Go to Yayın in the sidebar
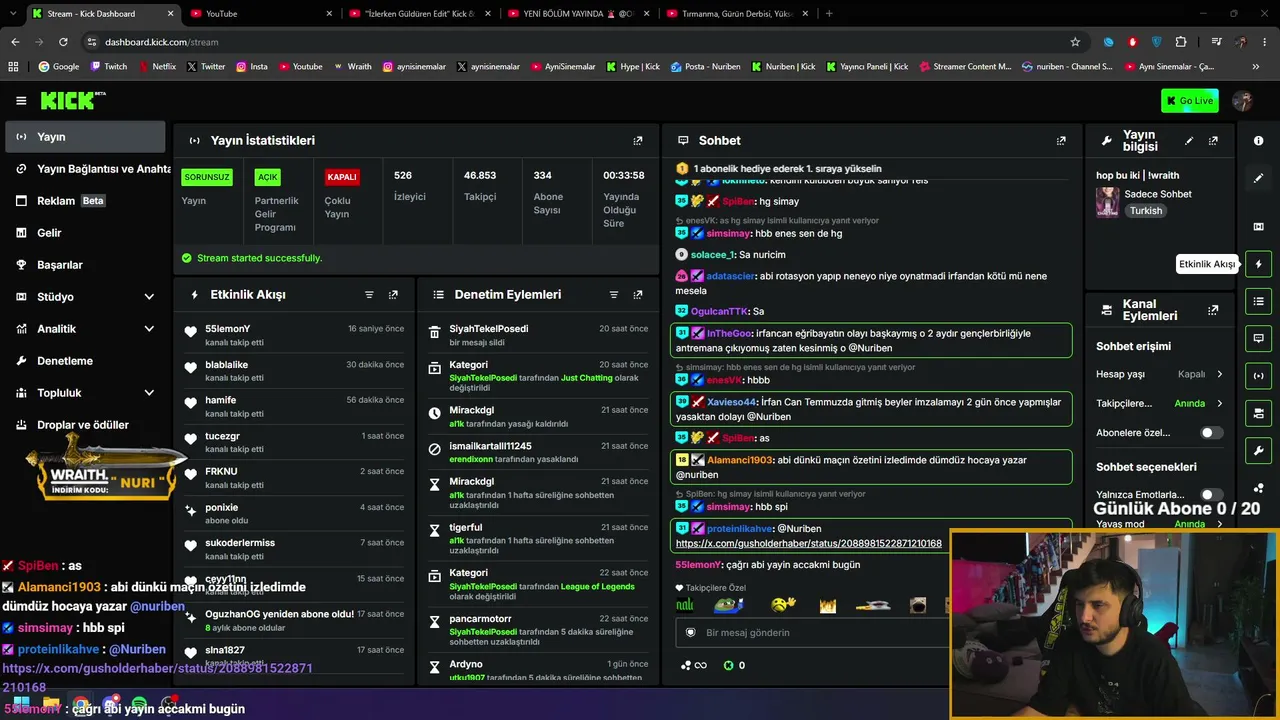 (x=85, y=137)
